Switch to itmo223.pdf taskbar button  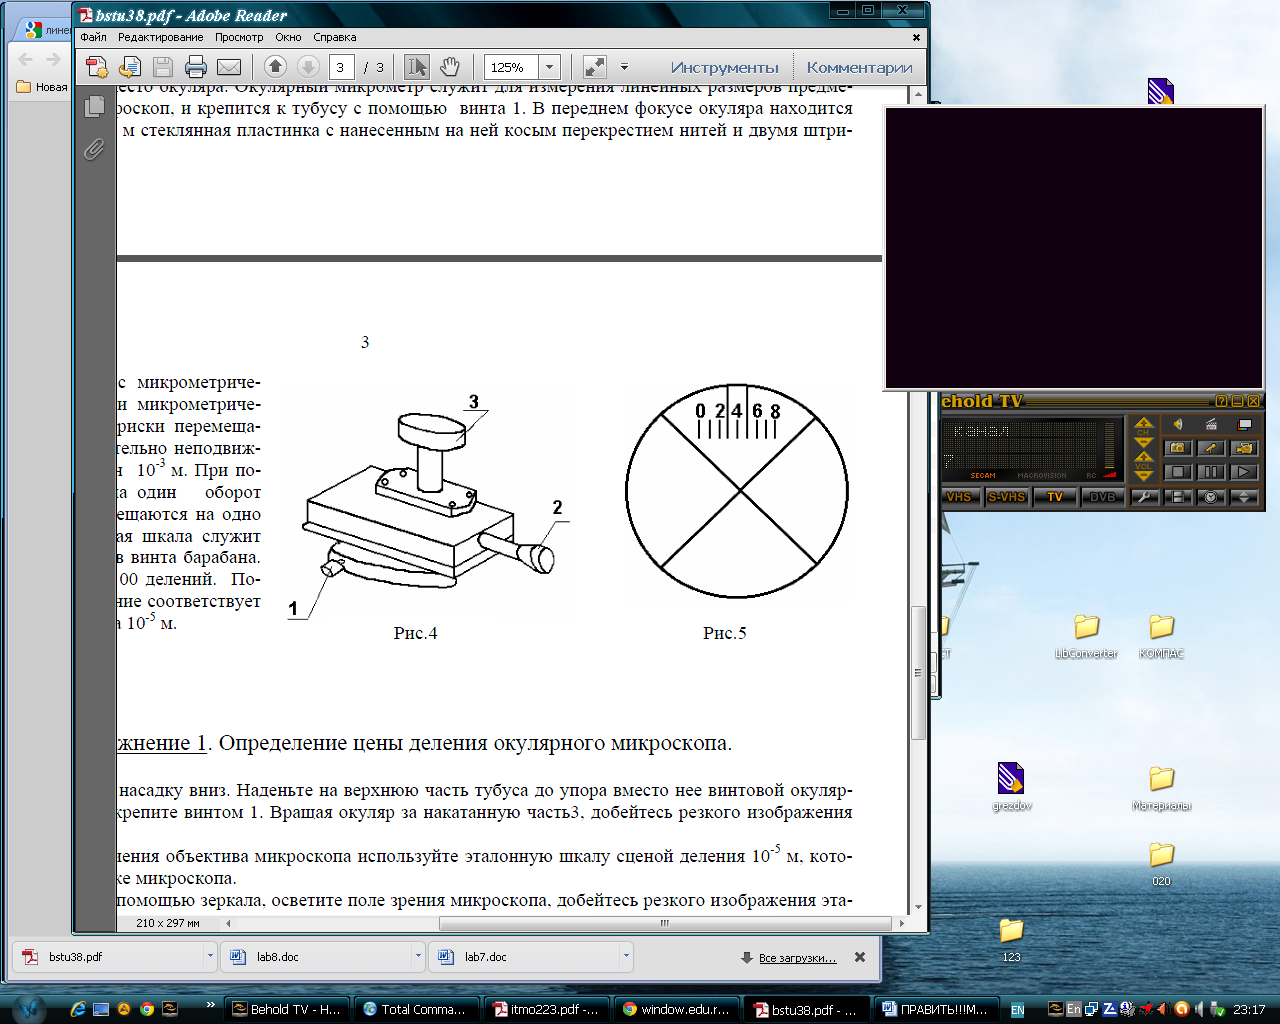point(546,1009)
